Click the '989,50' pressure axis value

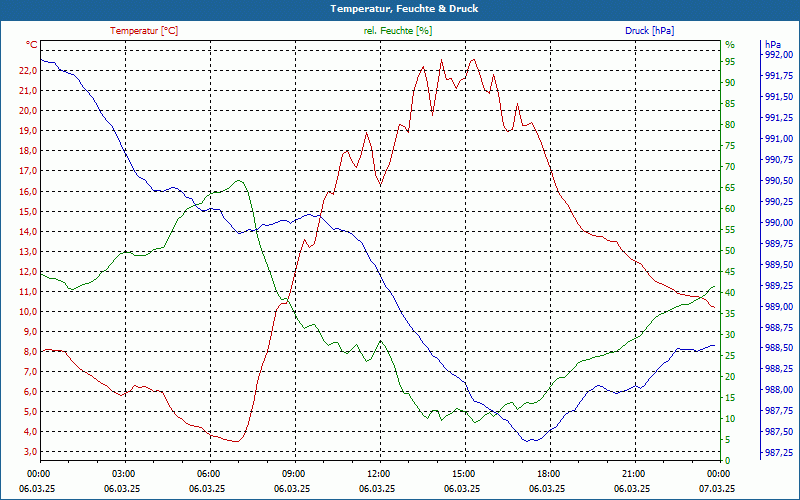pos(779,264)
